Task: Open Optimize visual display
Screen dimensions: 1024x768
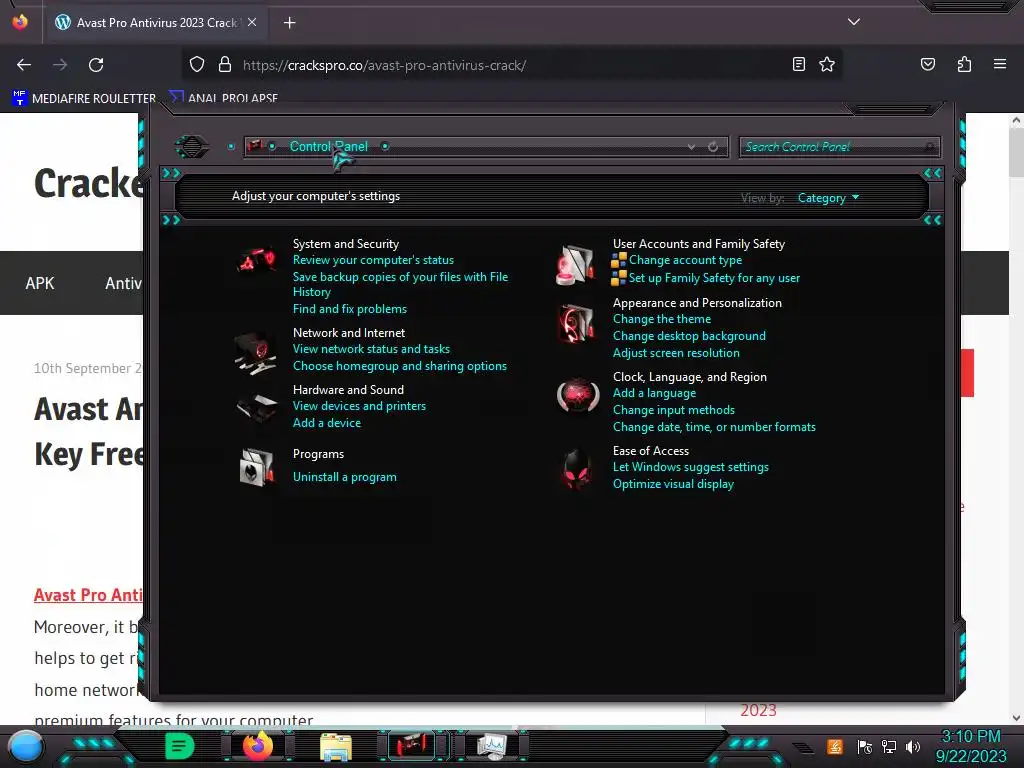Action: 673,484
